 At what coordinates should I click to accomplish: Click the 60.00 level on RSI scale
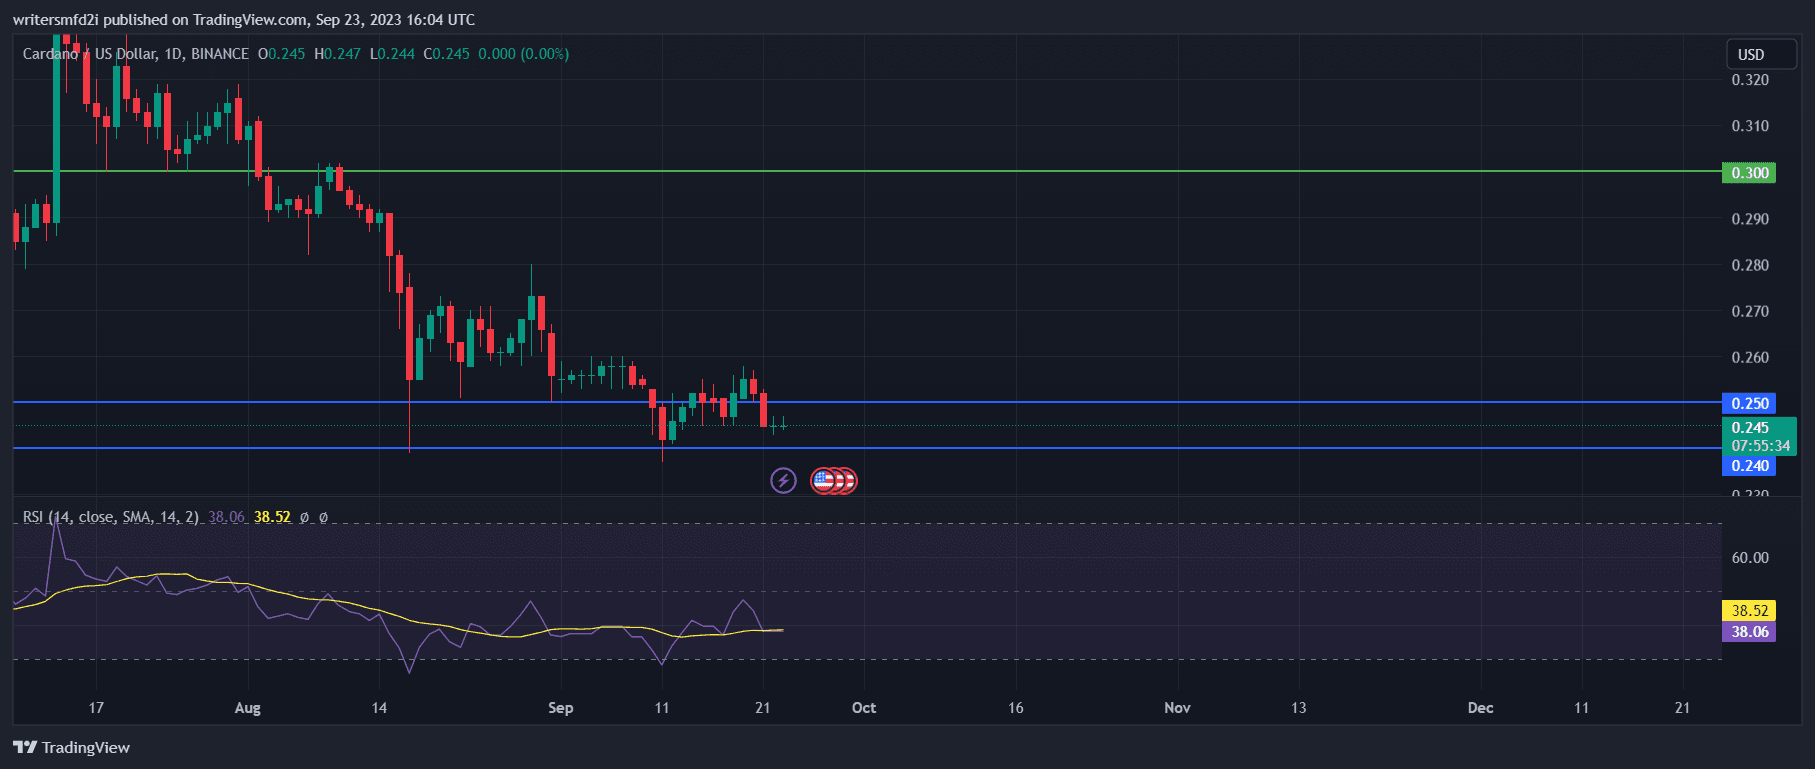[1749, 558]
